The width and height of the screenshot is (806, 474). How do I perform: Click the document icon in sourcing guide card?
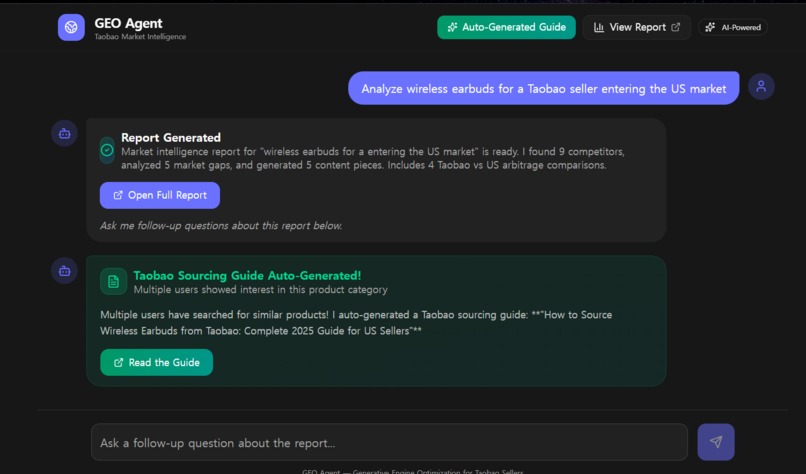(114, 281)
